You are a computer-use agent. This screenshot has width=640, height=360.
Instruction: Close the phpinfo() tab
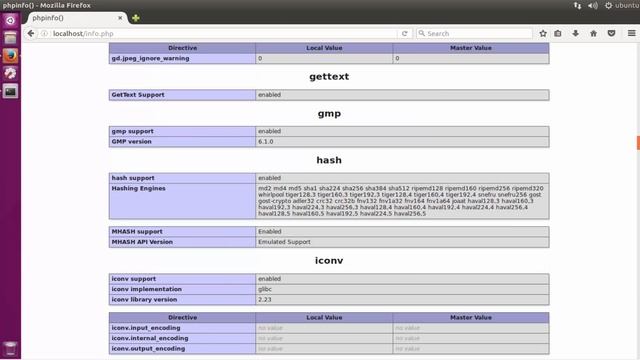click(x=120, y=18)
